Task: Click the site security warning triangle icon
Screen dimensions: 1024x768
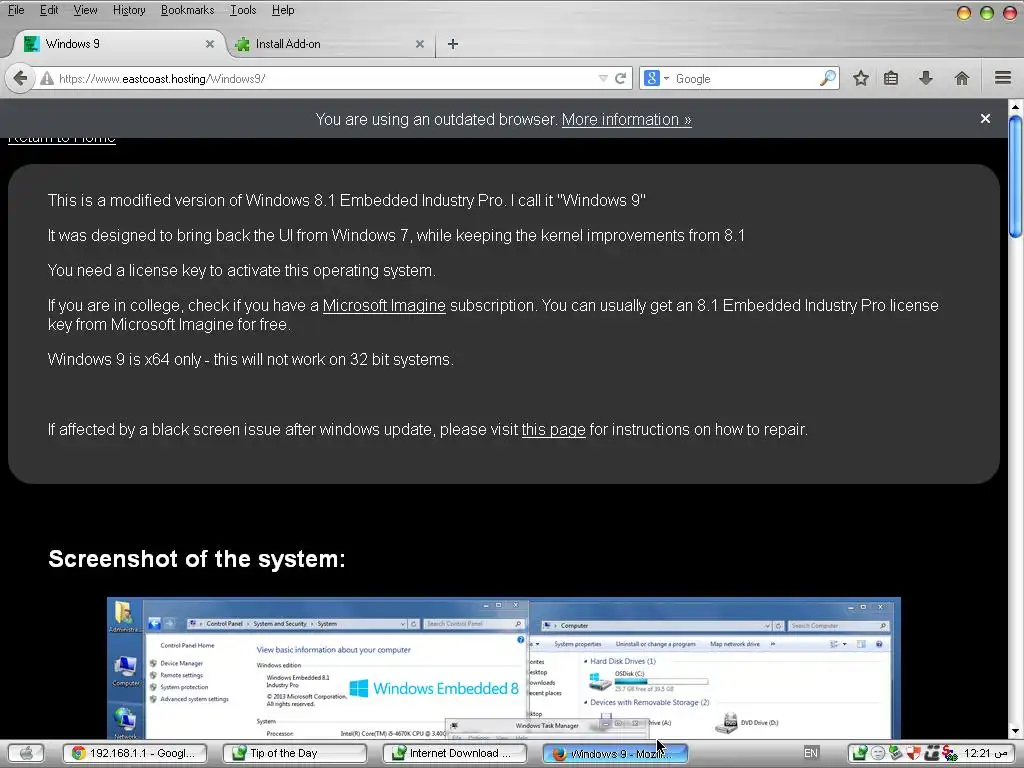Action: pos(46,79)
